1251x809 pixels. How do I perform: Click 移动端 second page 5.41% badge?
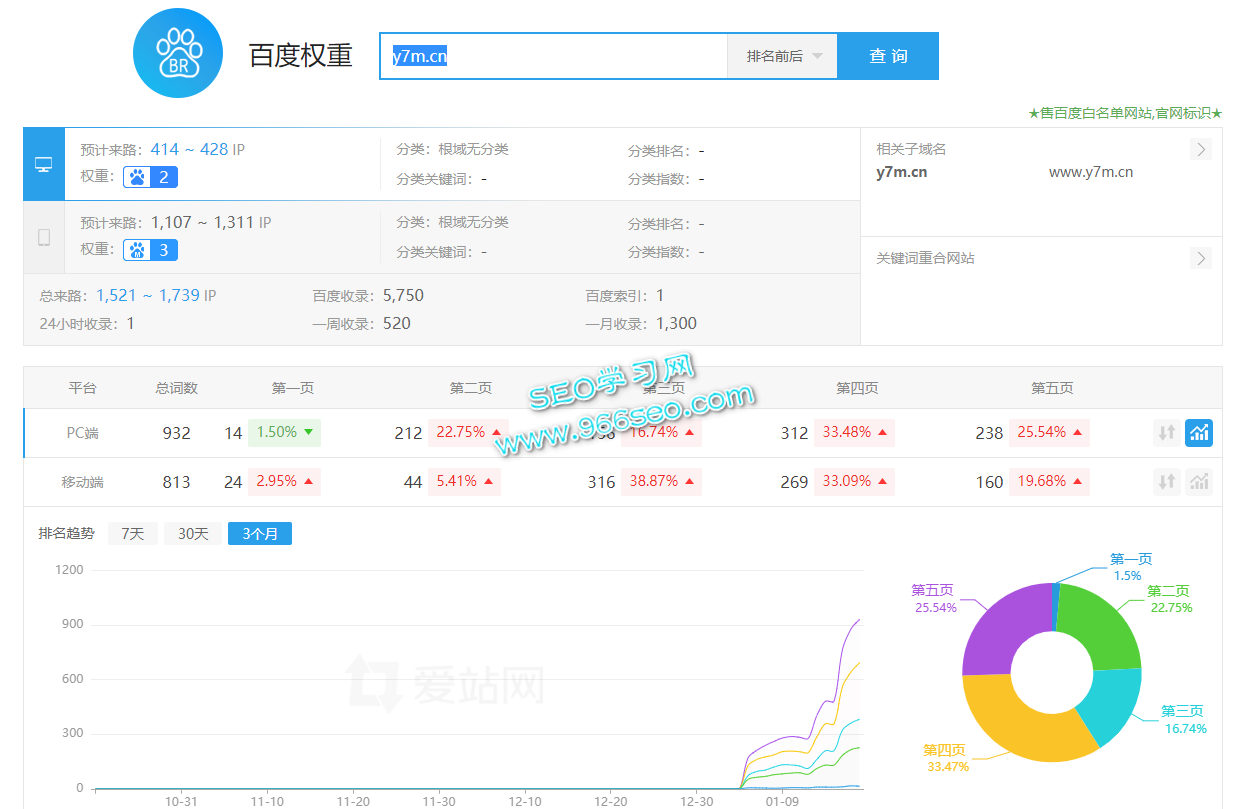[464, 482]
